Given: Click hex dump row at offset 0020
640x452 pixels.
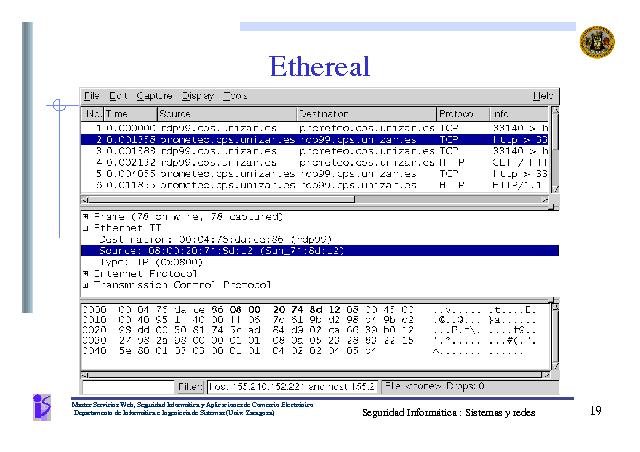Looking at the screenshot, I should click(309, 330).
